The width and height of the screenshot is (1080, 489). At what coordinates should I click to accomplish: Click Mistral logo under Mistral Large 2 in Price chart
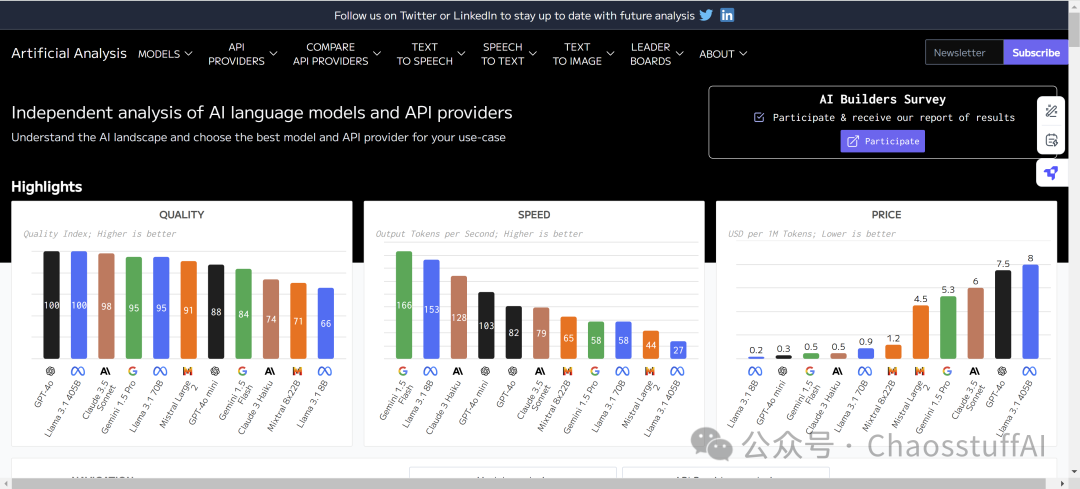click(921, 370)
